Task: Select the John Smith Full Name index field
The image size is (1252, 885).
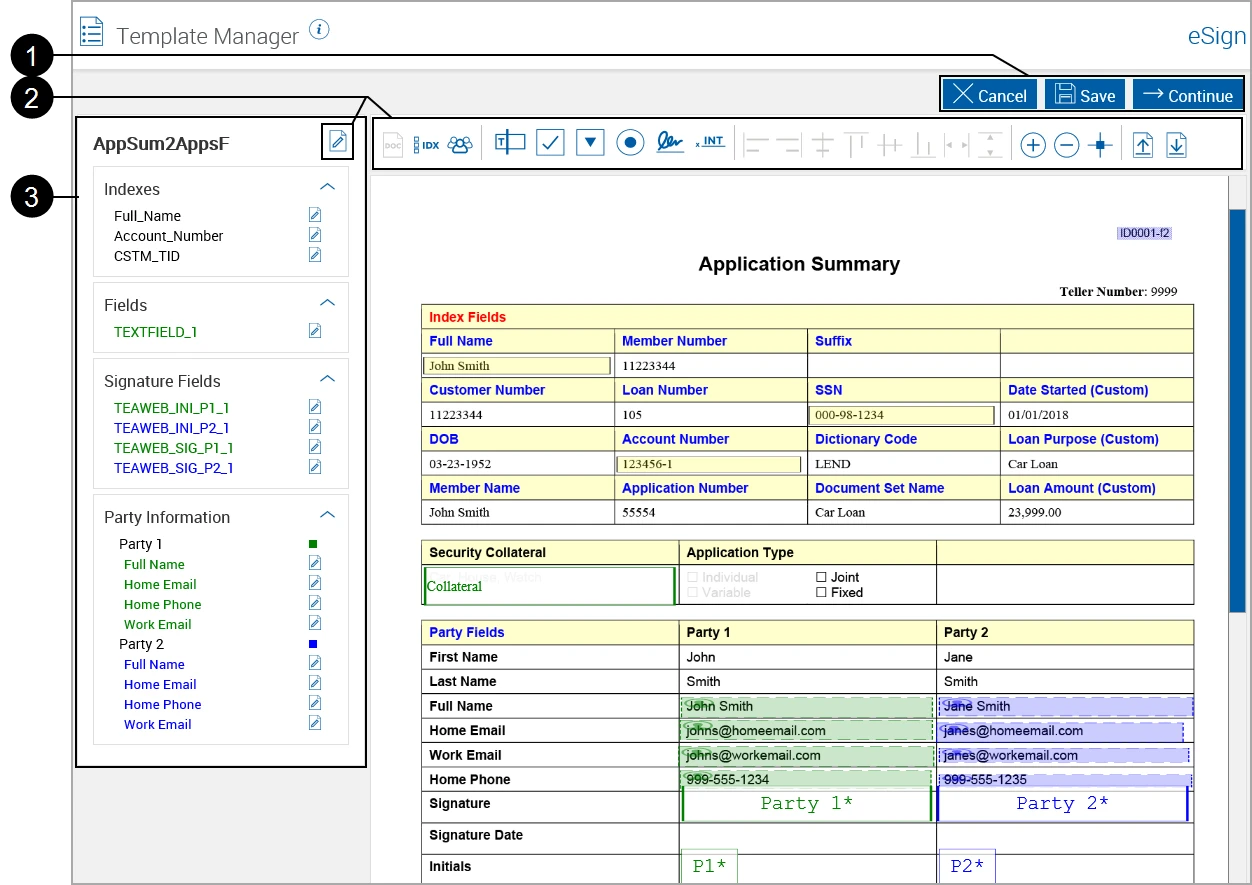Action: tap(518, 366)
